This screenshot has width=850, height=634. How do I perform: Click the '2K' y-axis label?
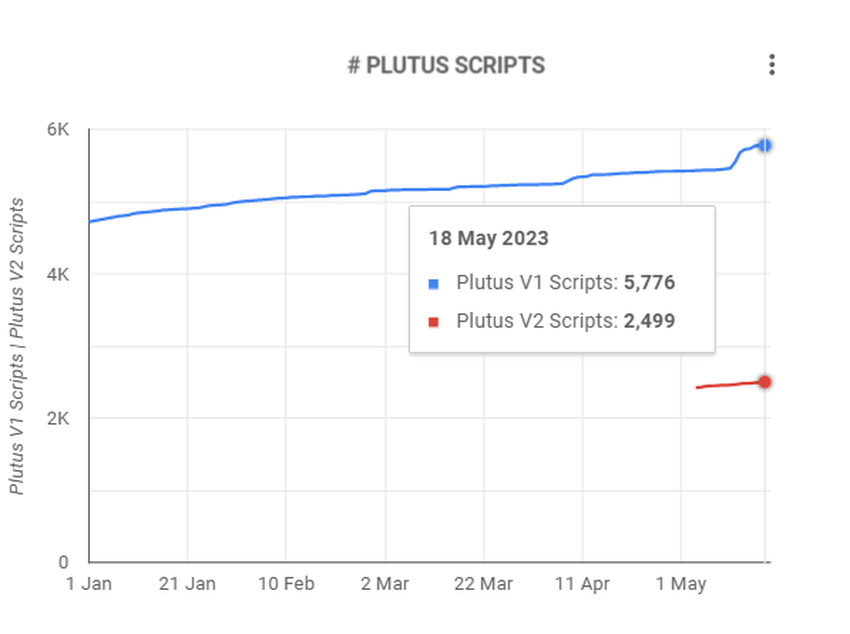[x=58, y=418]
